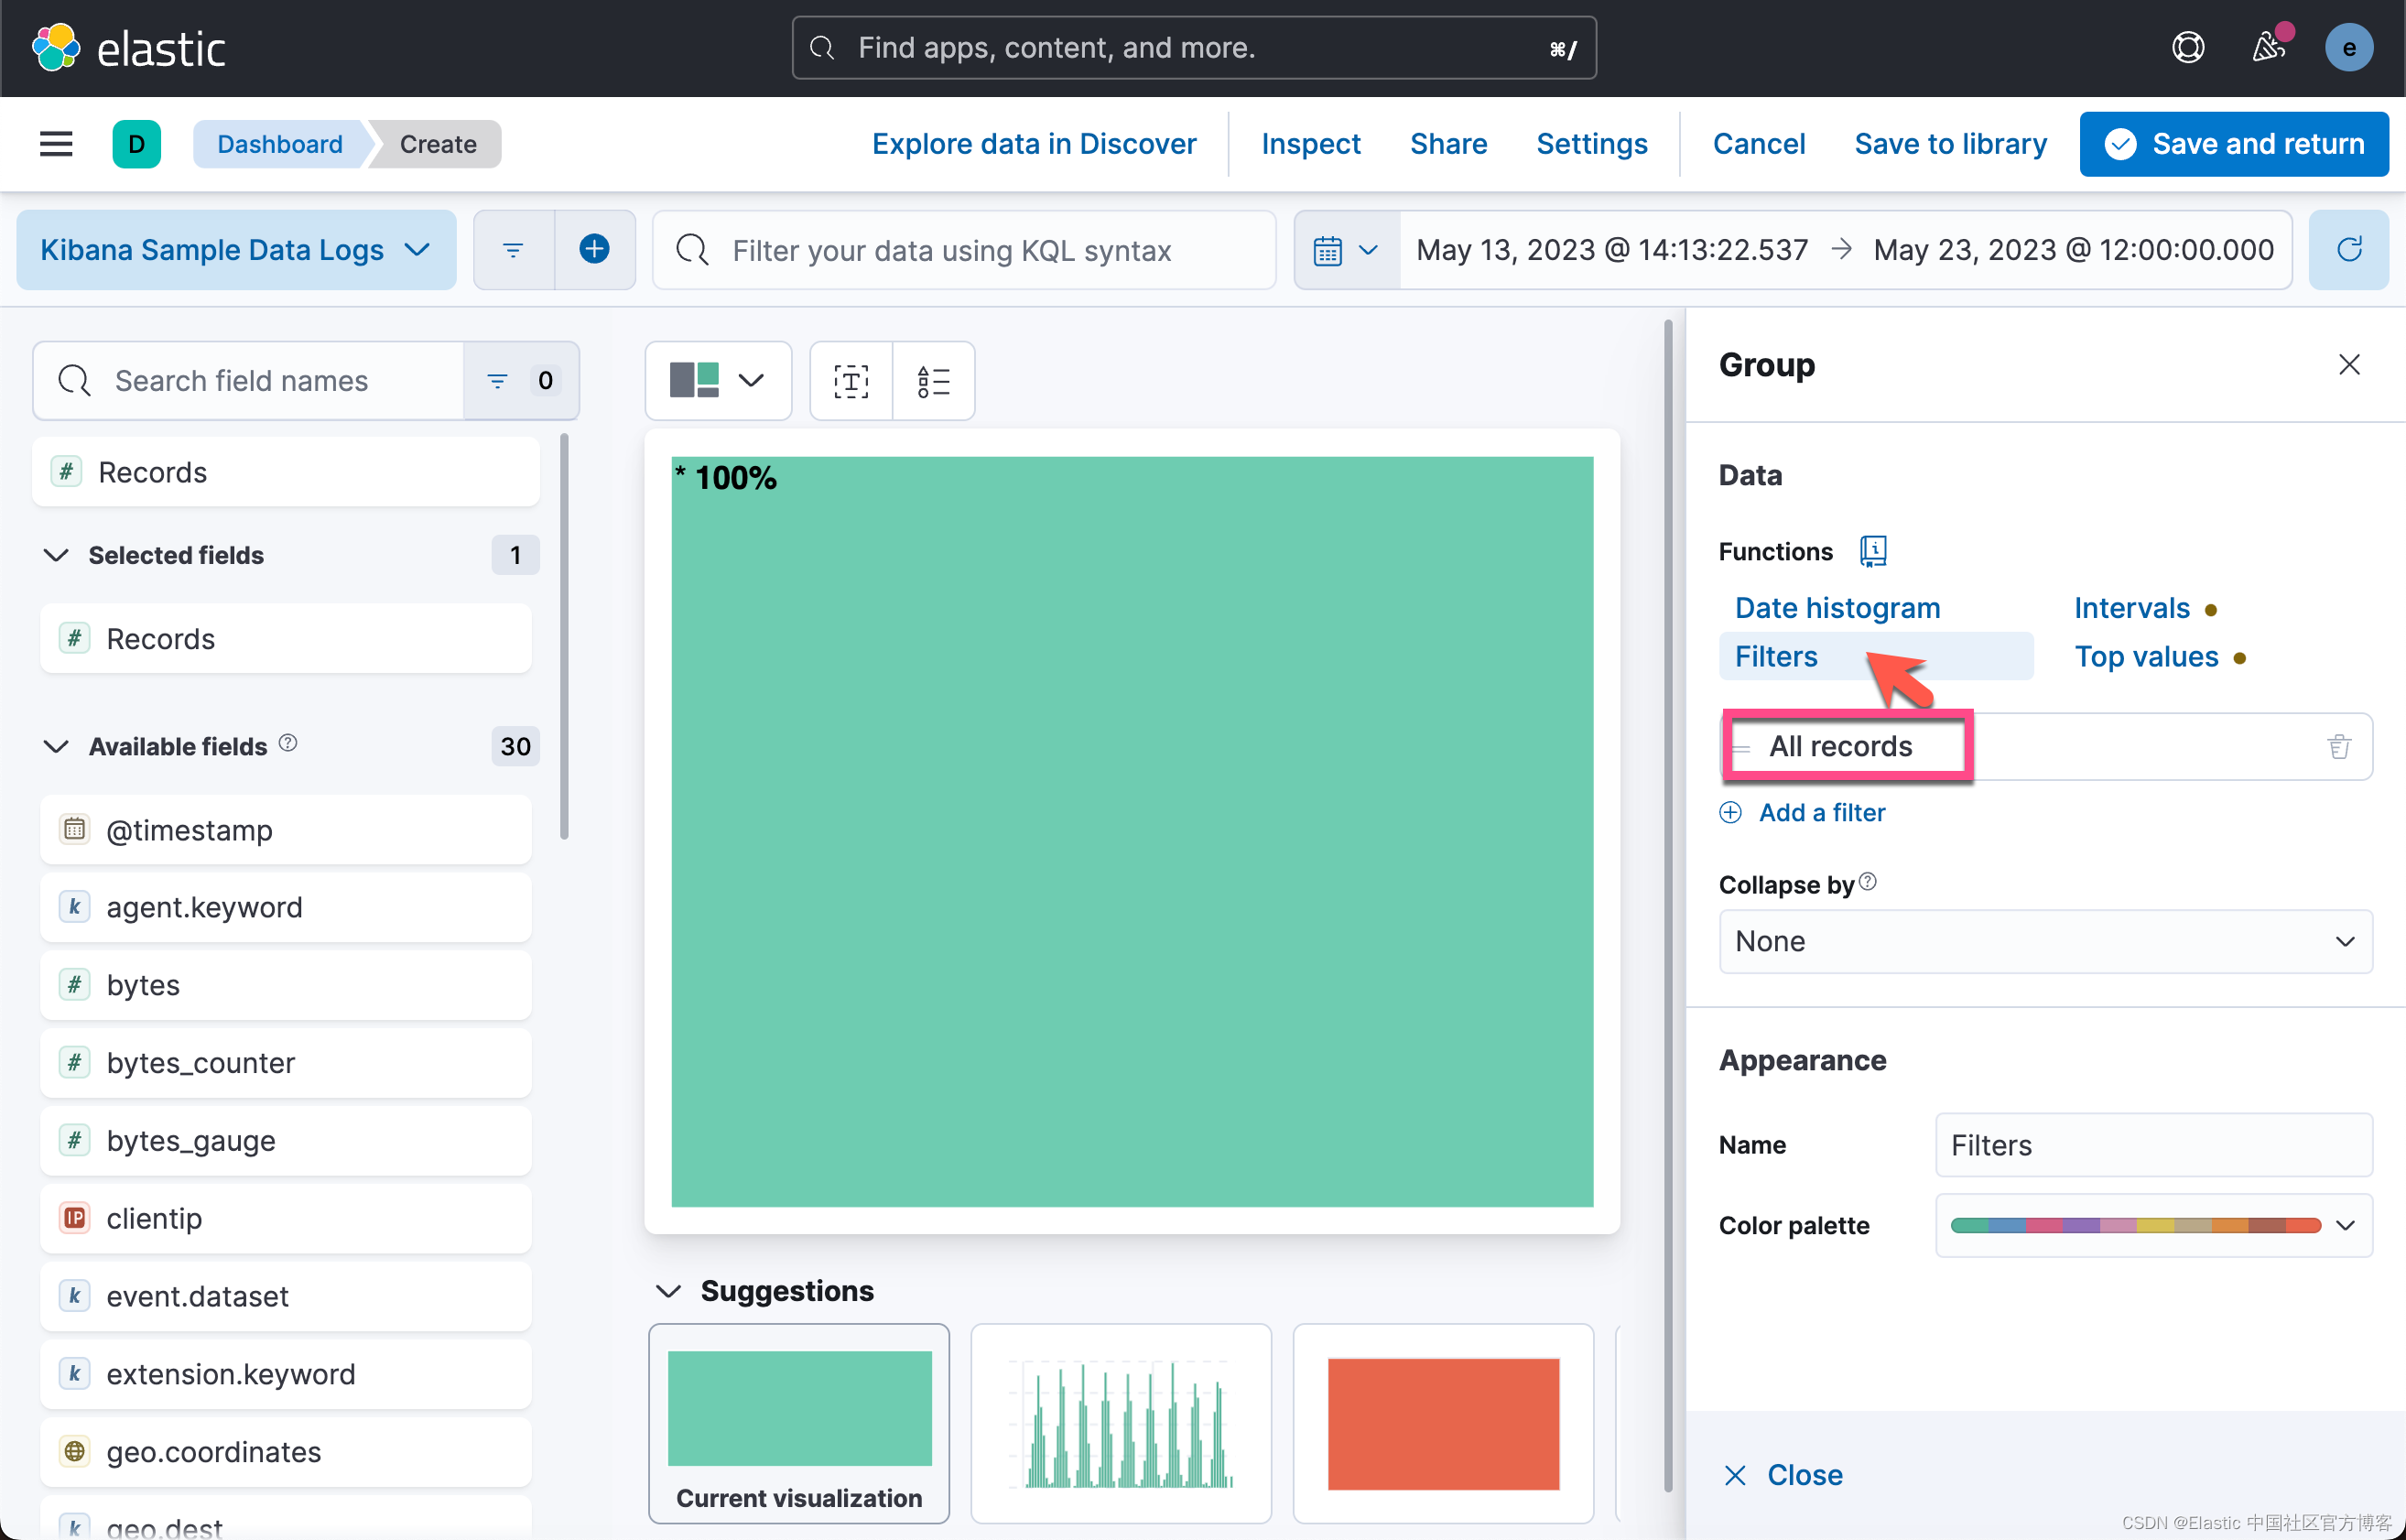This screenshot has width=2406, height=1540.
Task: Click the Search field names box
Action: pyautogui.click(x=248, y=380)
